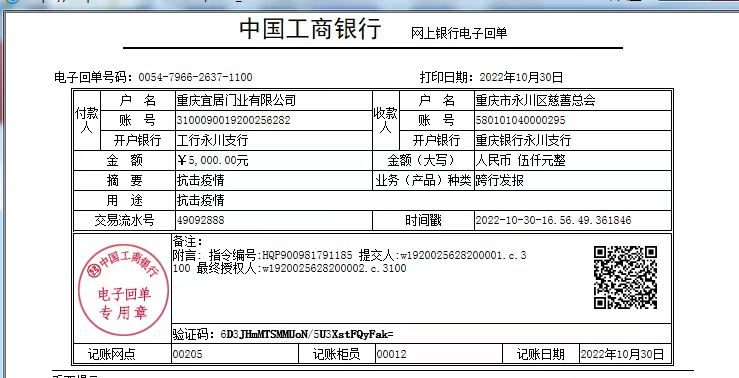
Task: Click the 交易流水号 value 49092888
Action: click(x=201, y=220)
